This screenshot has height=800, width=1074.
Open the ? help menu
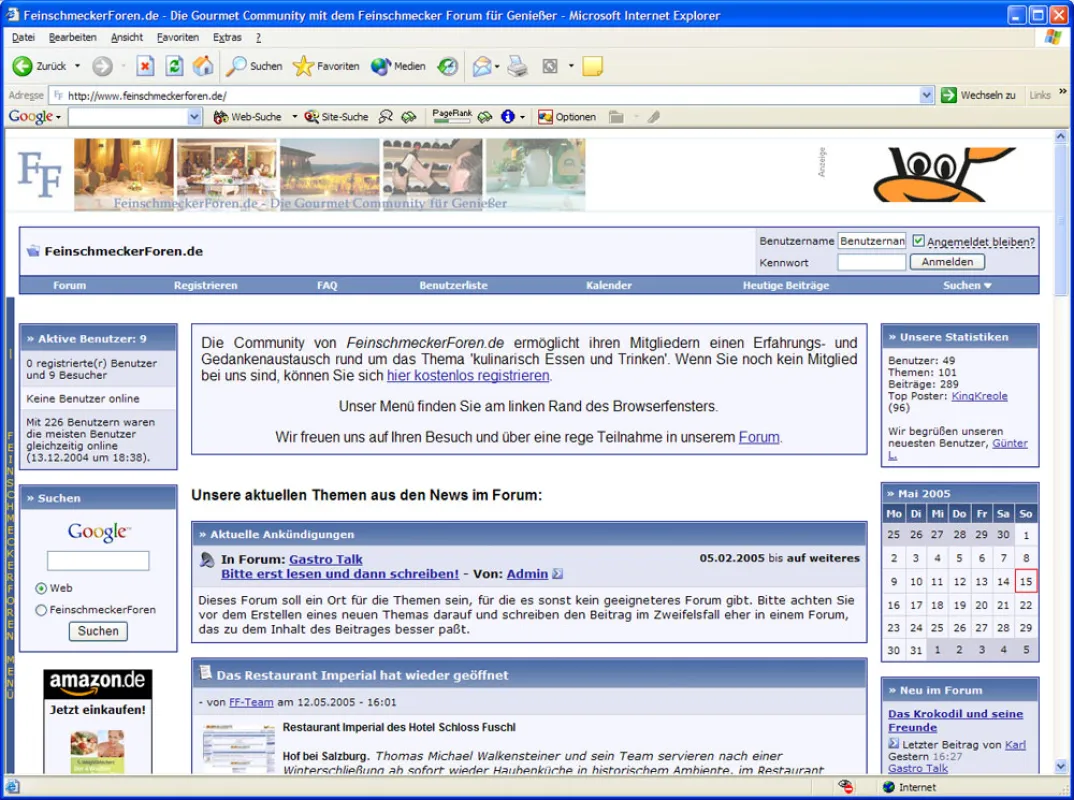coord(258,38)
